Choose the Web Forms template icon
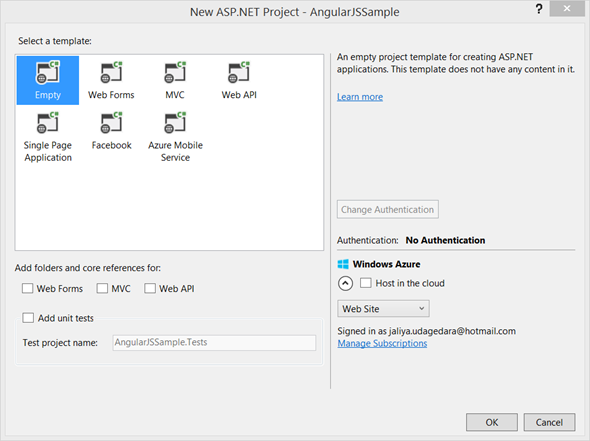590x441 pixels. click(111, 72)
